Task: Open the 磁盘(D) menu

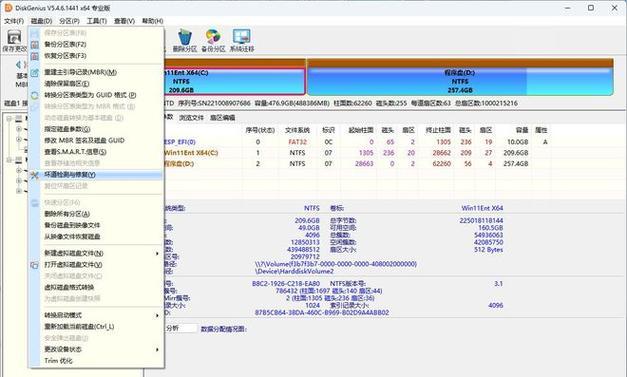Action: (x=42, y=21)
